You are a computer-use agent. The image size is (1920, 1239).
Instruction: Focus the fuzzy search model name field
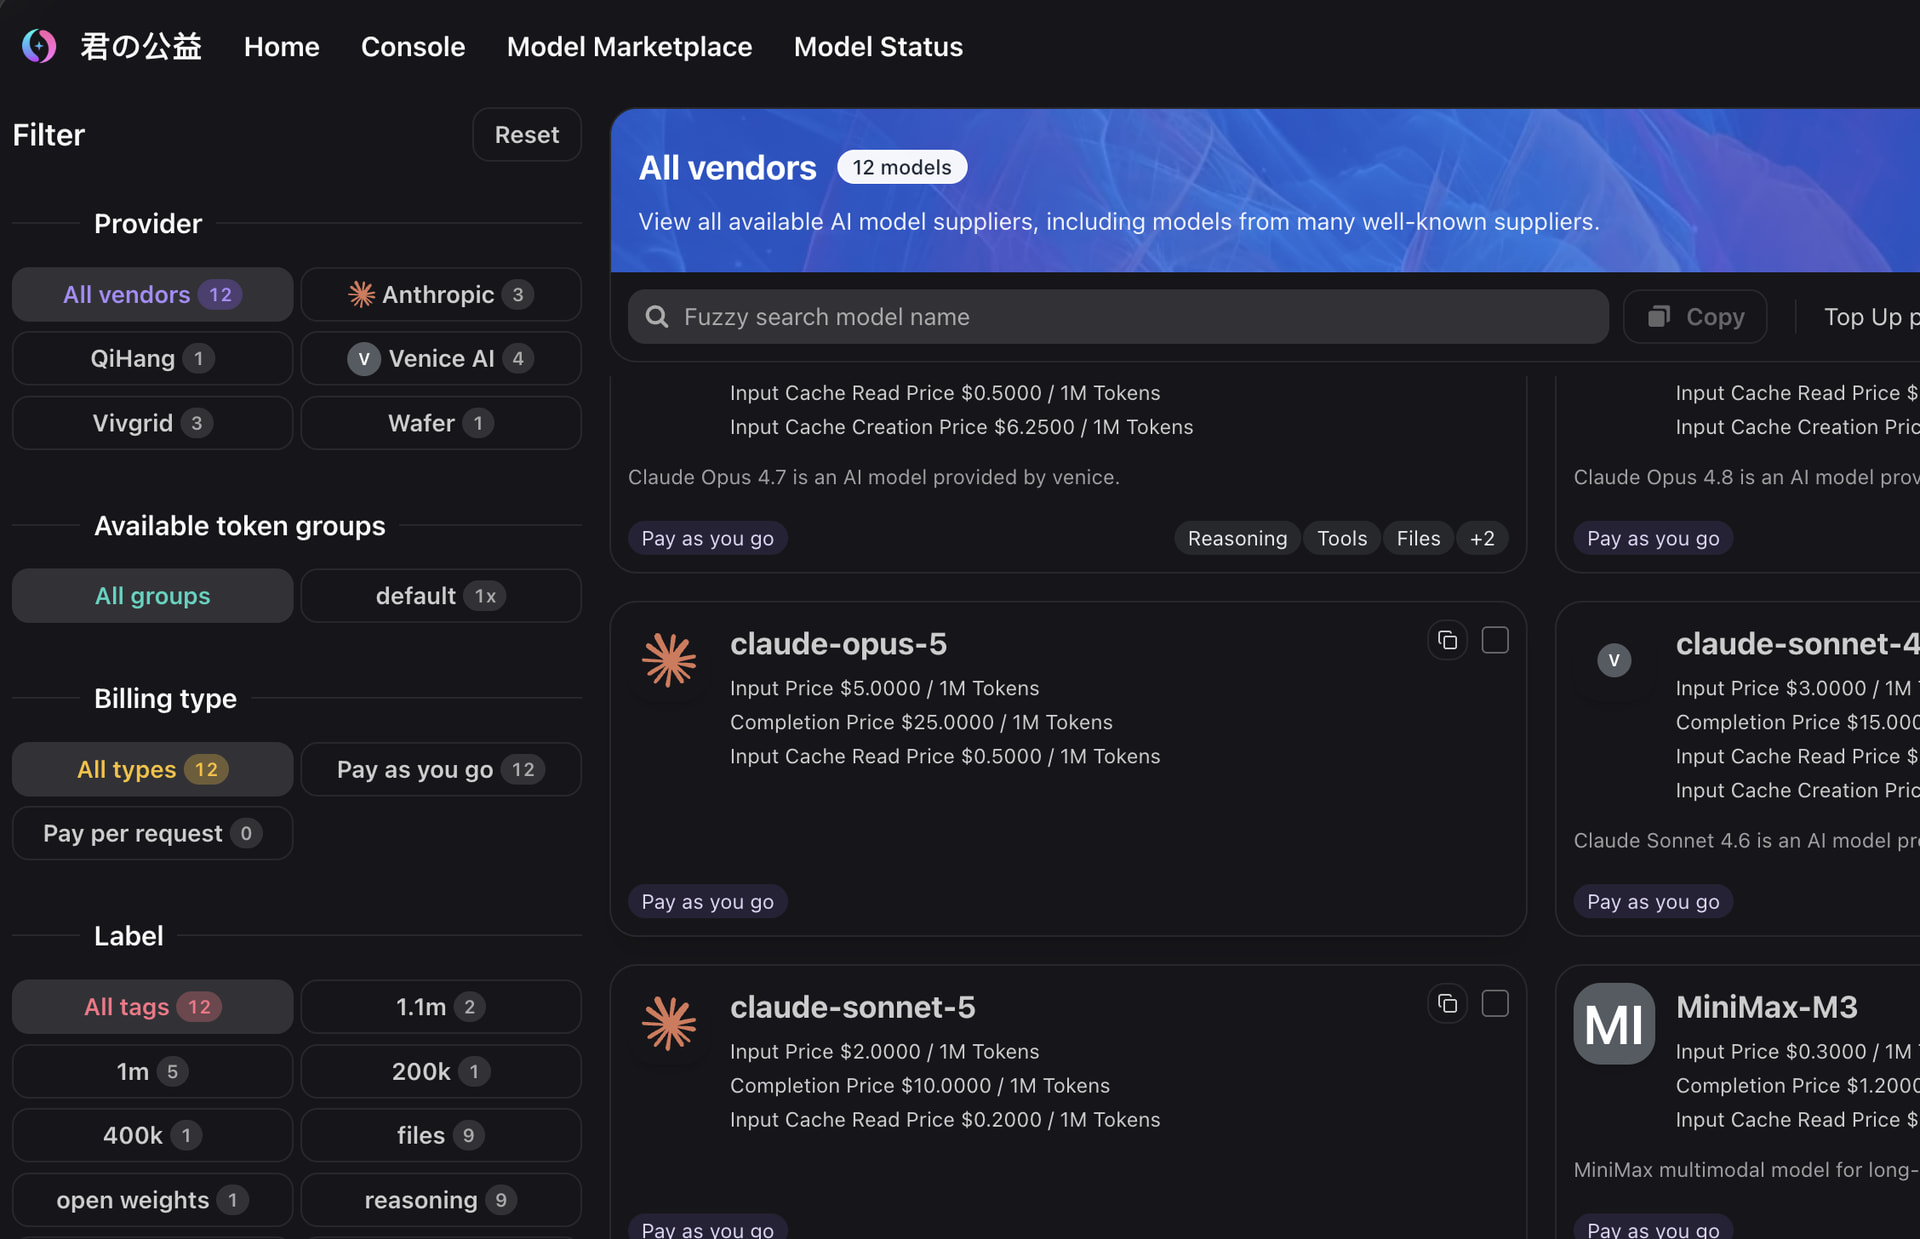(1118, 317)
